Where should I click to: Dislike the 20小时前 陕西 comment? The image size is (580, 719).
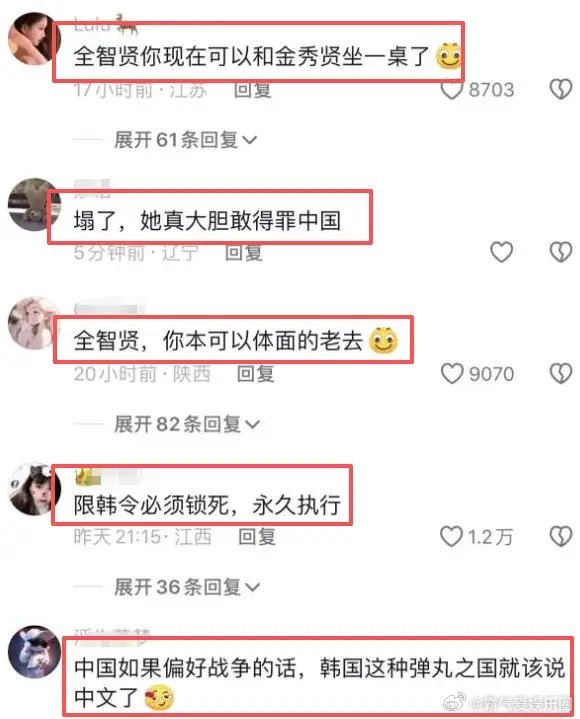point(561,374)
